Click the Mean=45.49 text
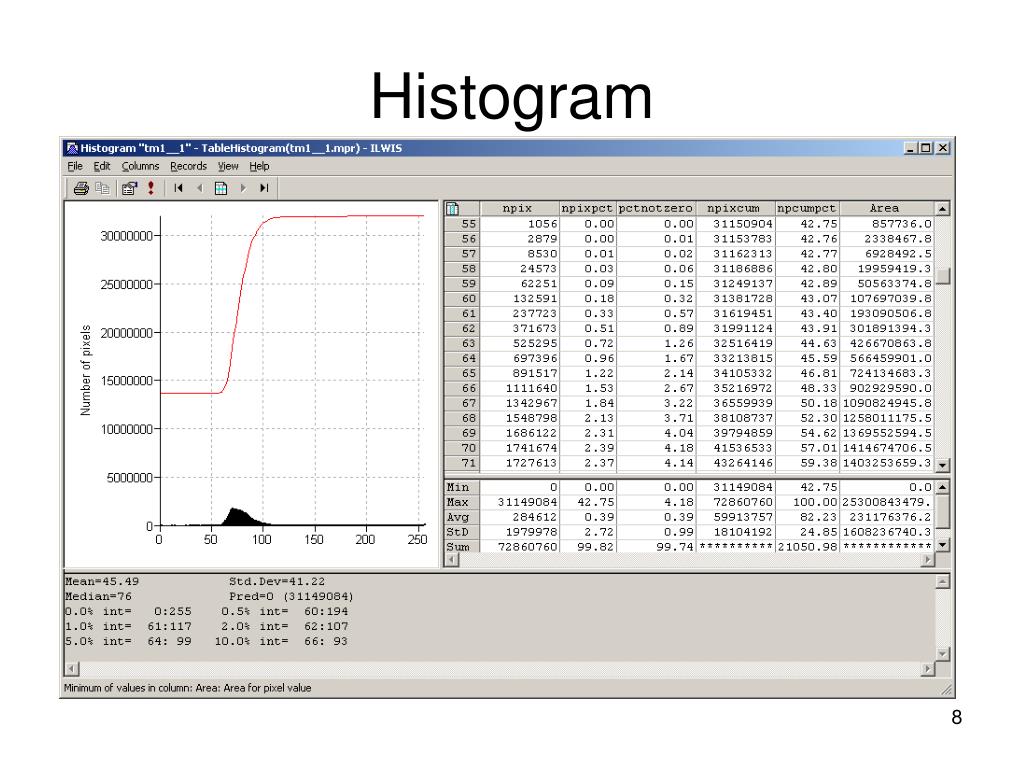The width and height of the screenshot is (1024, 768). [x=102, y=581]
